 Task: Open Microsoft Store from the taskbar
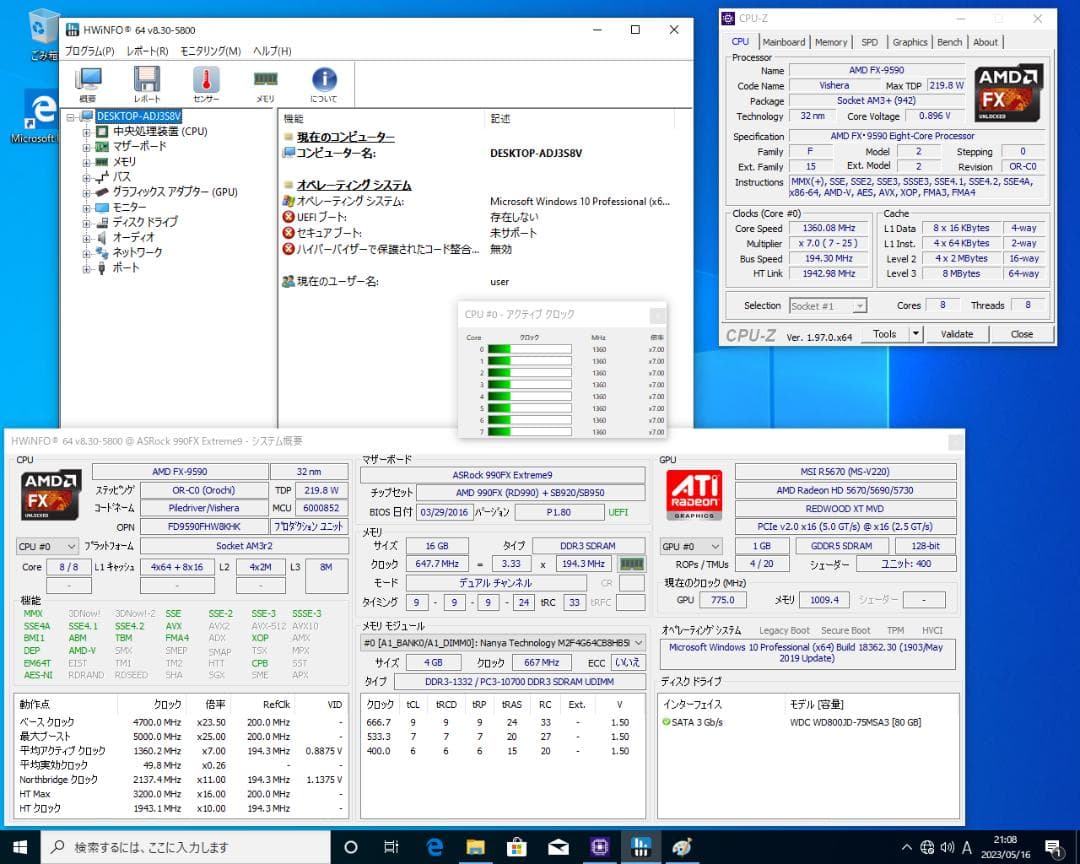516,846
